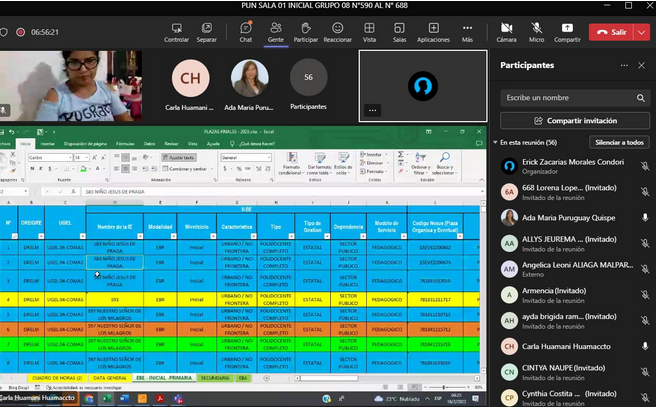Click the yellow row cell '193'
The width and height of the screenshot is (656, 407).
(115, 298)
